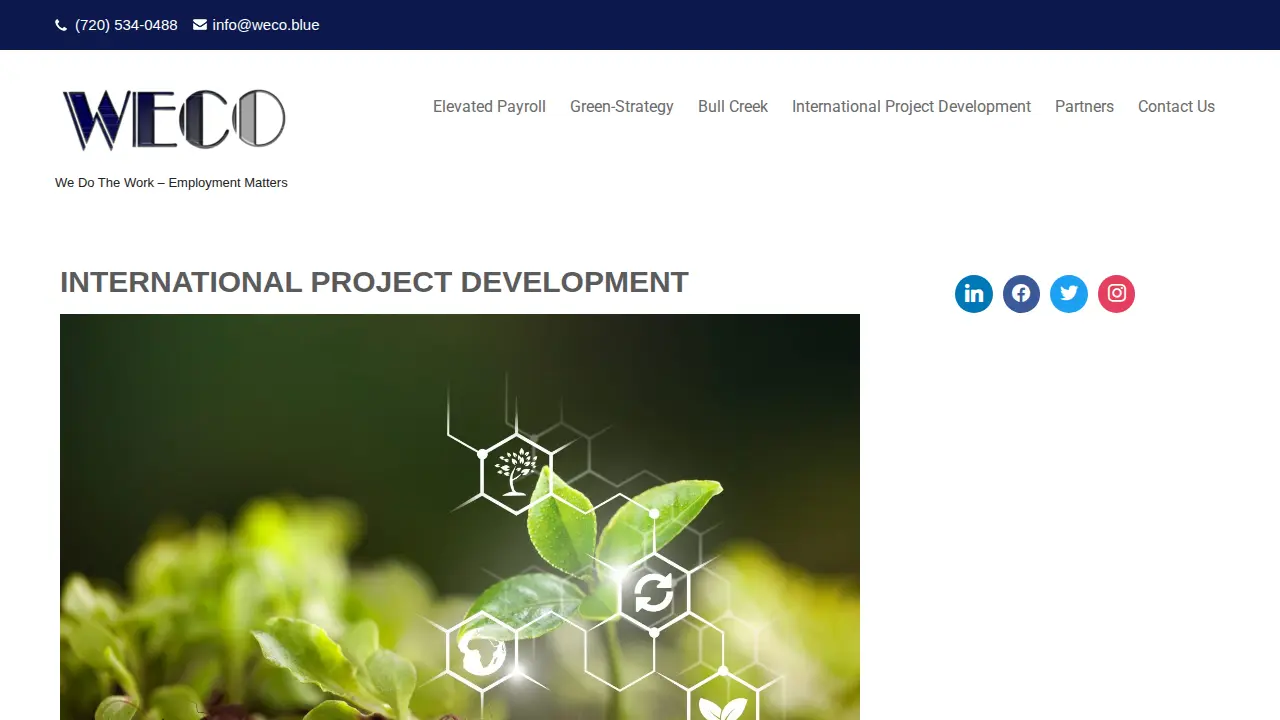The width and height of the screenshot is (1280, 720).
Task: Email info@weco.blue link
Action: 266,25
